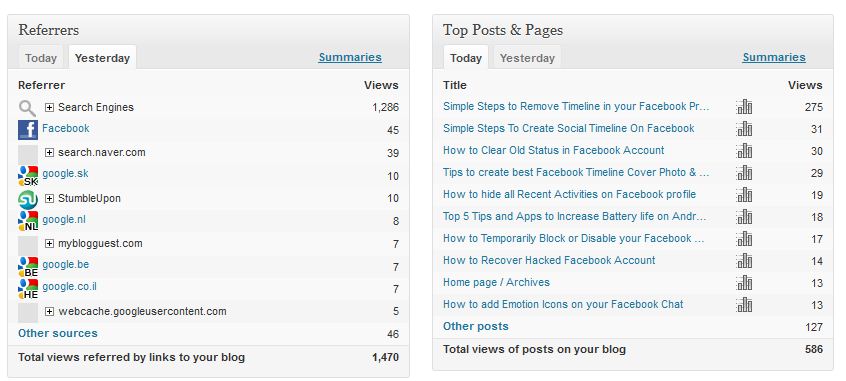Viewport: 846px width, 381px height.
Task: Switch Top Posts panel to Yesterday tab
Action: 527,58
